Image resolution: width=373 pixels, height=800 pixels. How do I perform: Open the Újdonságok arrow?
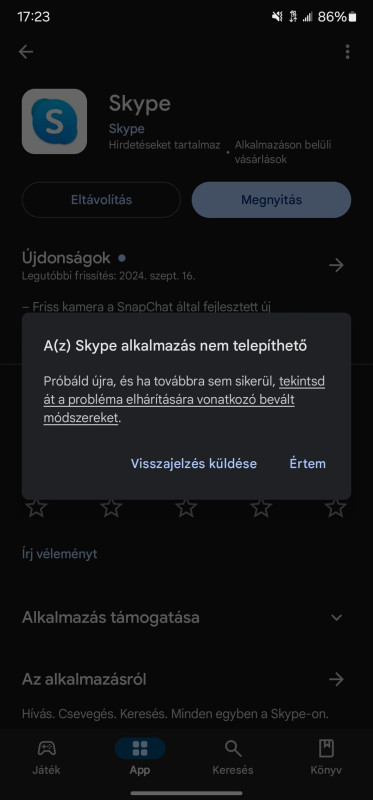336,265
